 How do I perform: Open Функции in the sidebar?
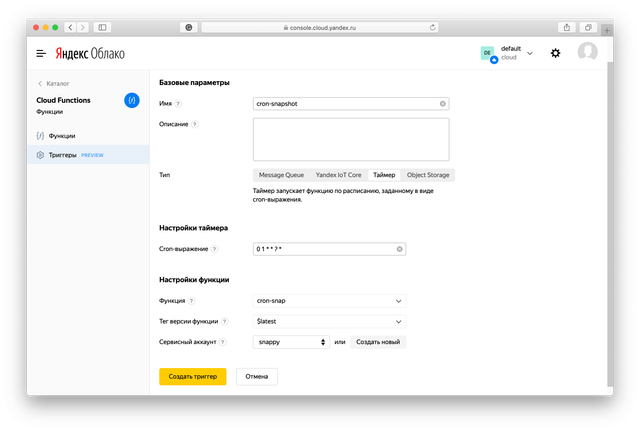coord(61,135)
